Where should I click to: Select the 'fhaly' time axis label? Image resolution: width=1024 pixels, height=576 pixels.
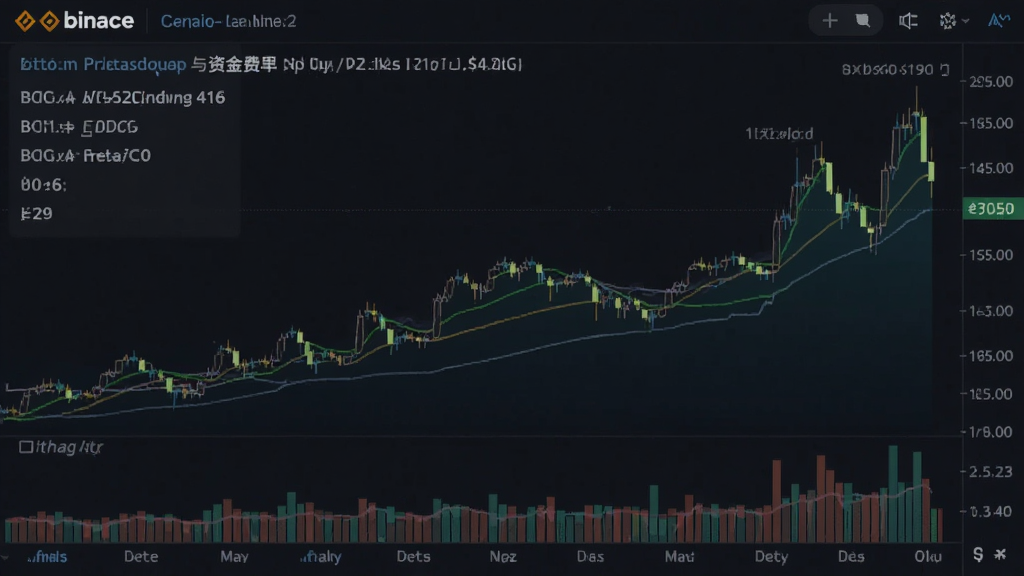[x=321, y=557]
